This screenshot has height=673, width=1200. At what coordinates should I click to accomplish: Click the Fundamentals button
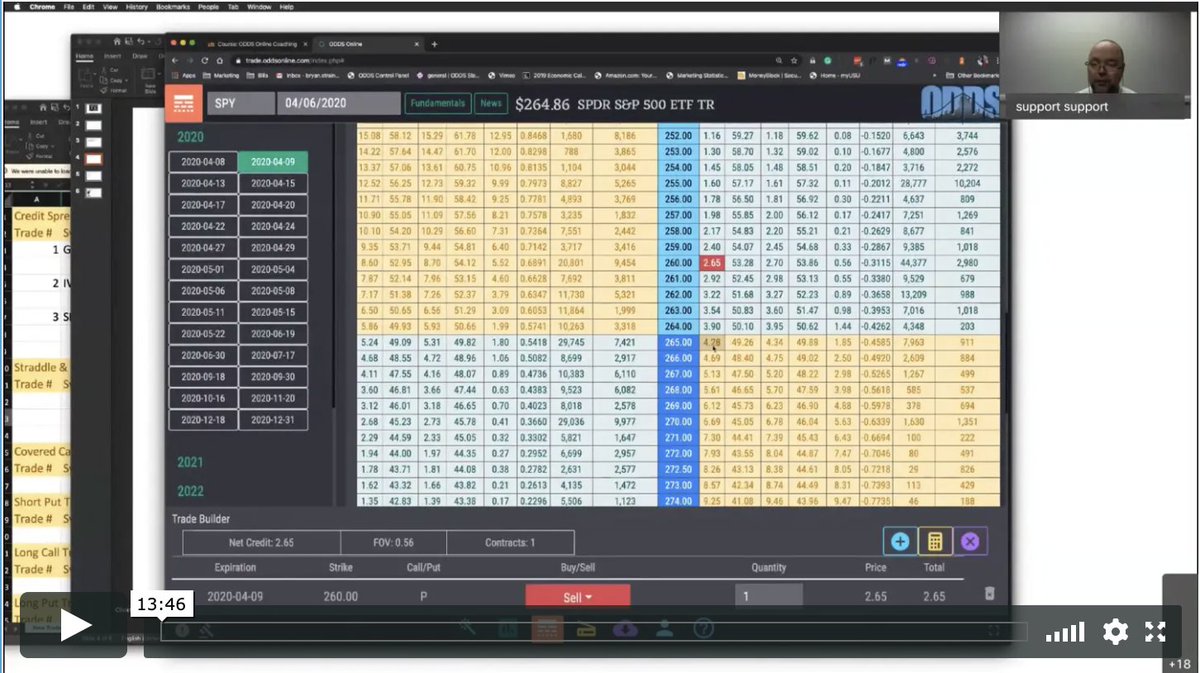(437, 103)
